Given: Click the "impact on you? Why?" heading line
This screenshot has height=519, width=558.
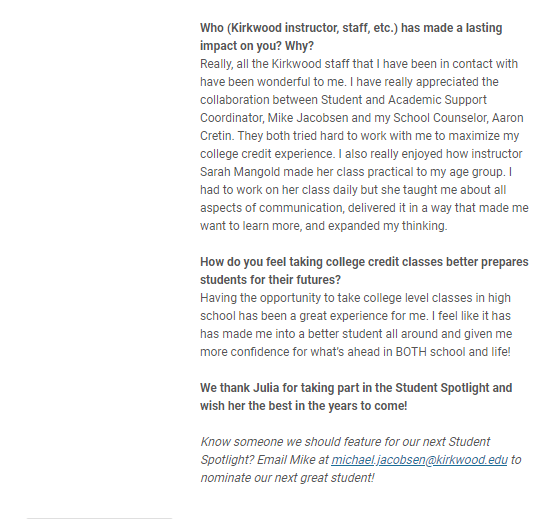Looking at the screenshot, I should point(257,46).
